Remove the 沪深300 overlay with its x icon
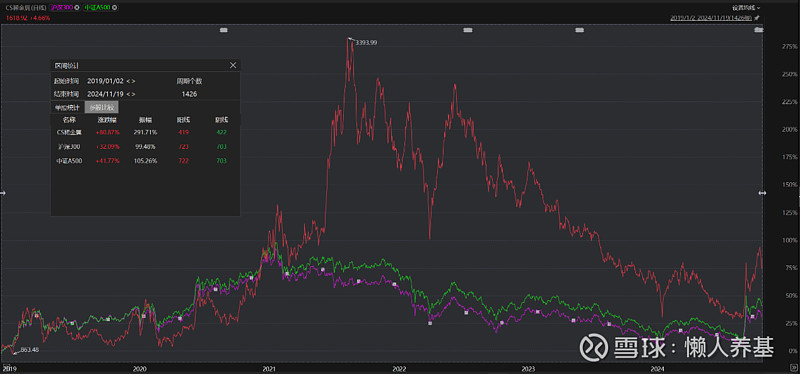 click(77, 8)
